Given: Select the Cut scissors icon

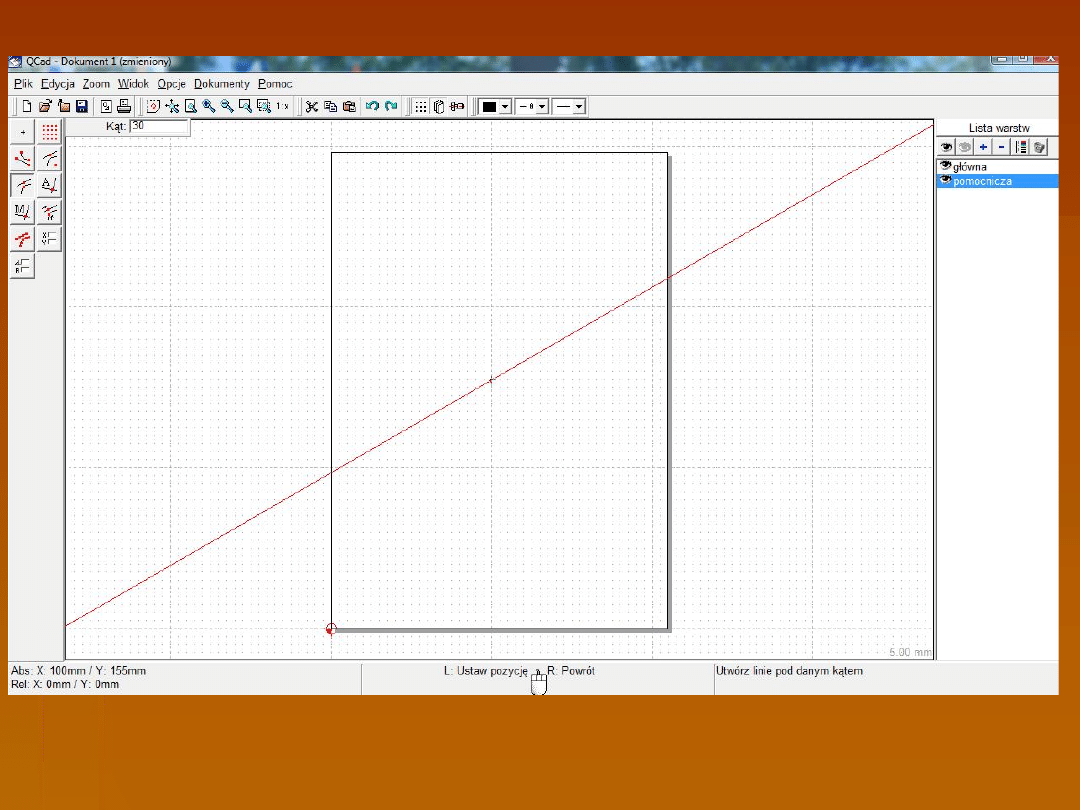Looking at the screenshot, I should [x=312, y=106].
